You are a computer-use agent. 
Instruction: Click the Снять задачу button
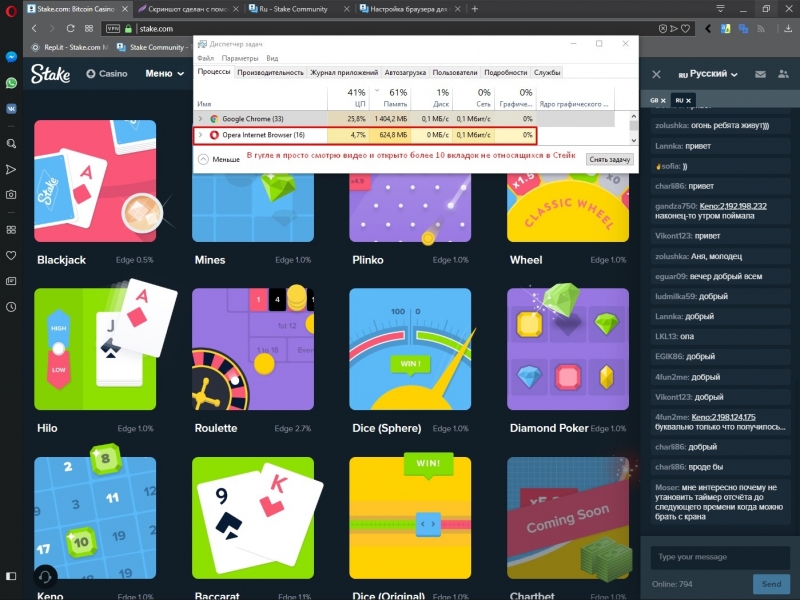point(610,159)
